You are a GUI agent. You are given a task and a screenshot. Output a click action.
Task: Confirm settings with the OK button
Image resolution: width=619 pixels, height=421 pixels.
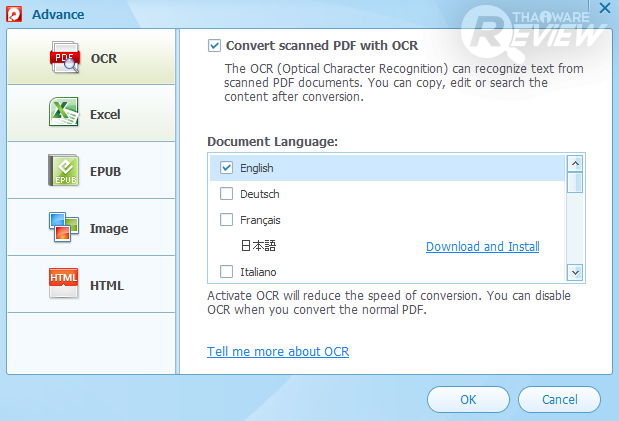coord(468,399)
